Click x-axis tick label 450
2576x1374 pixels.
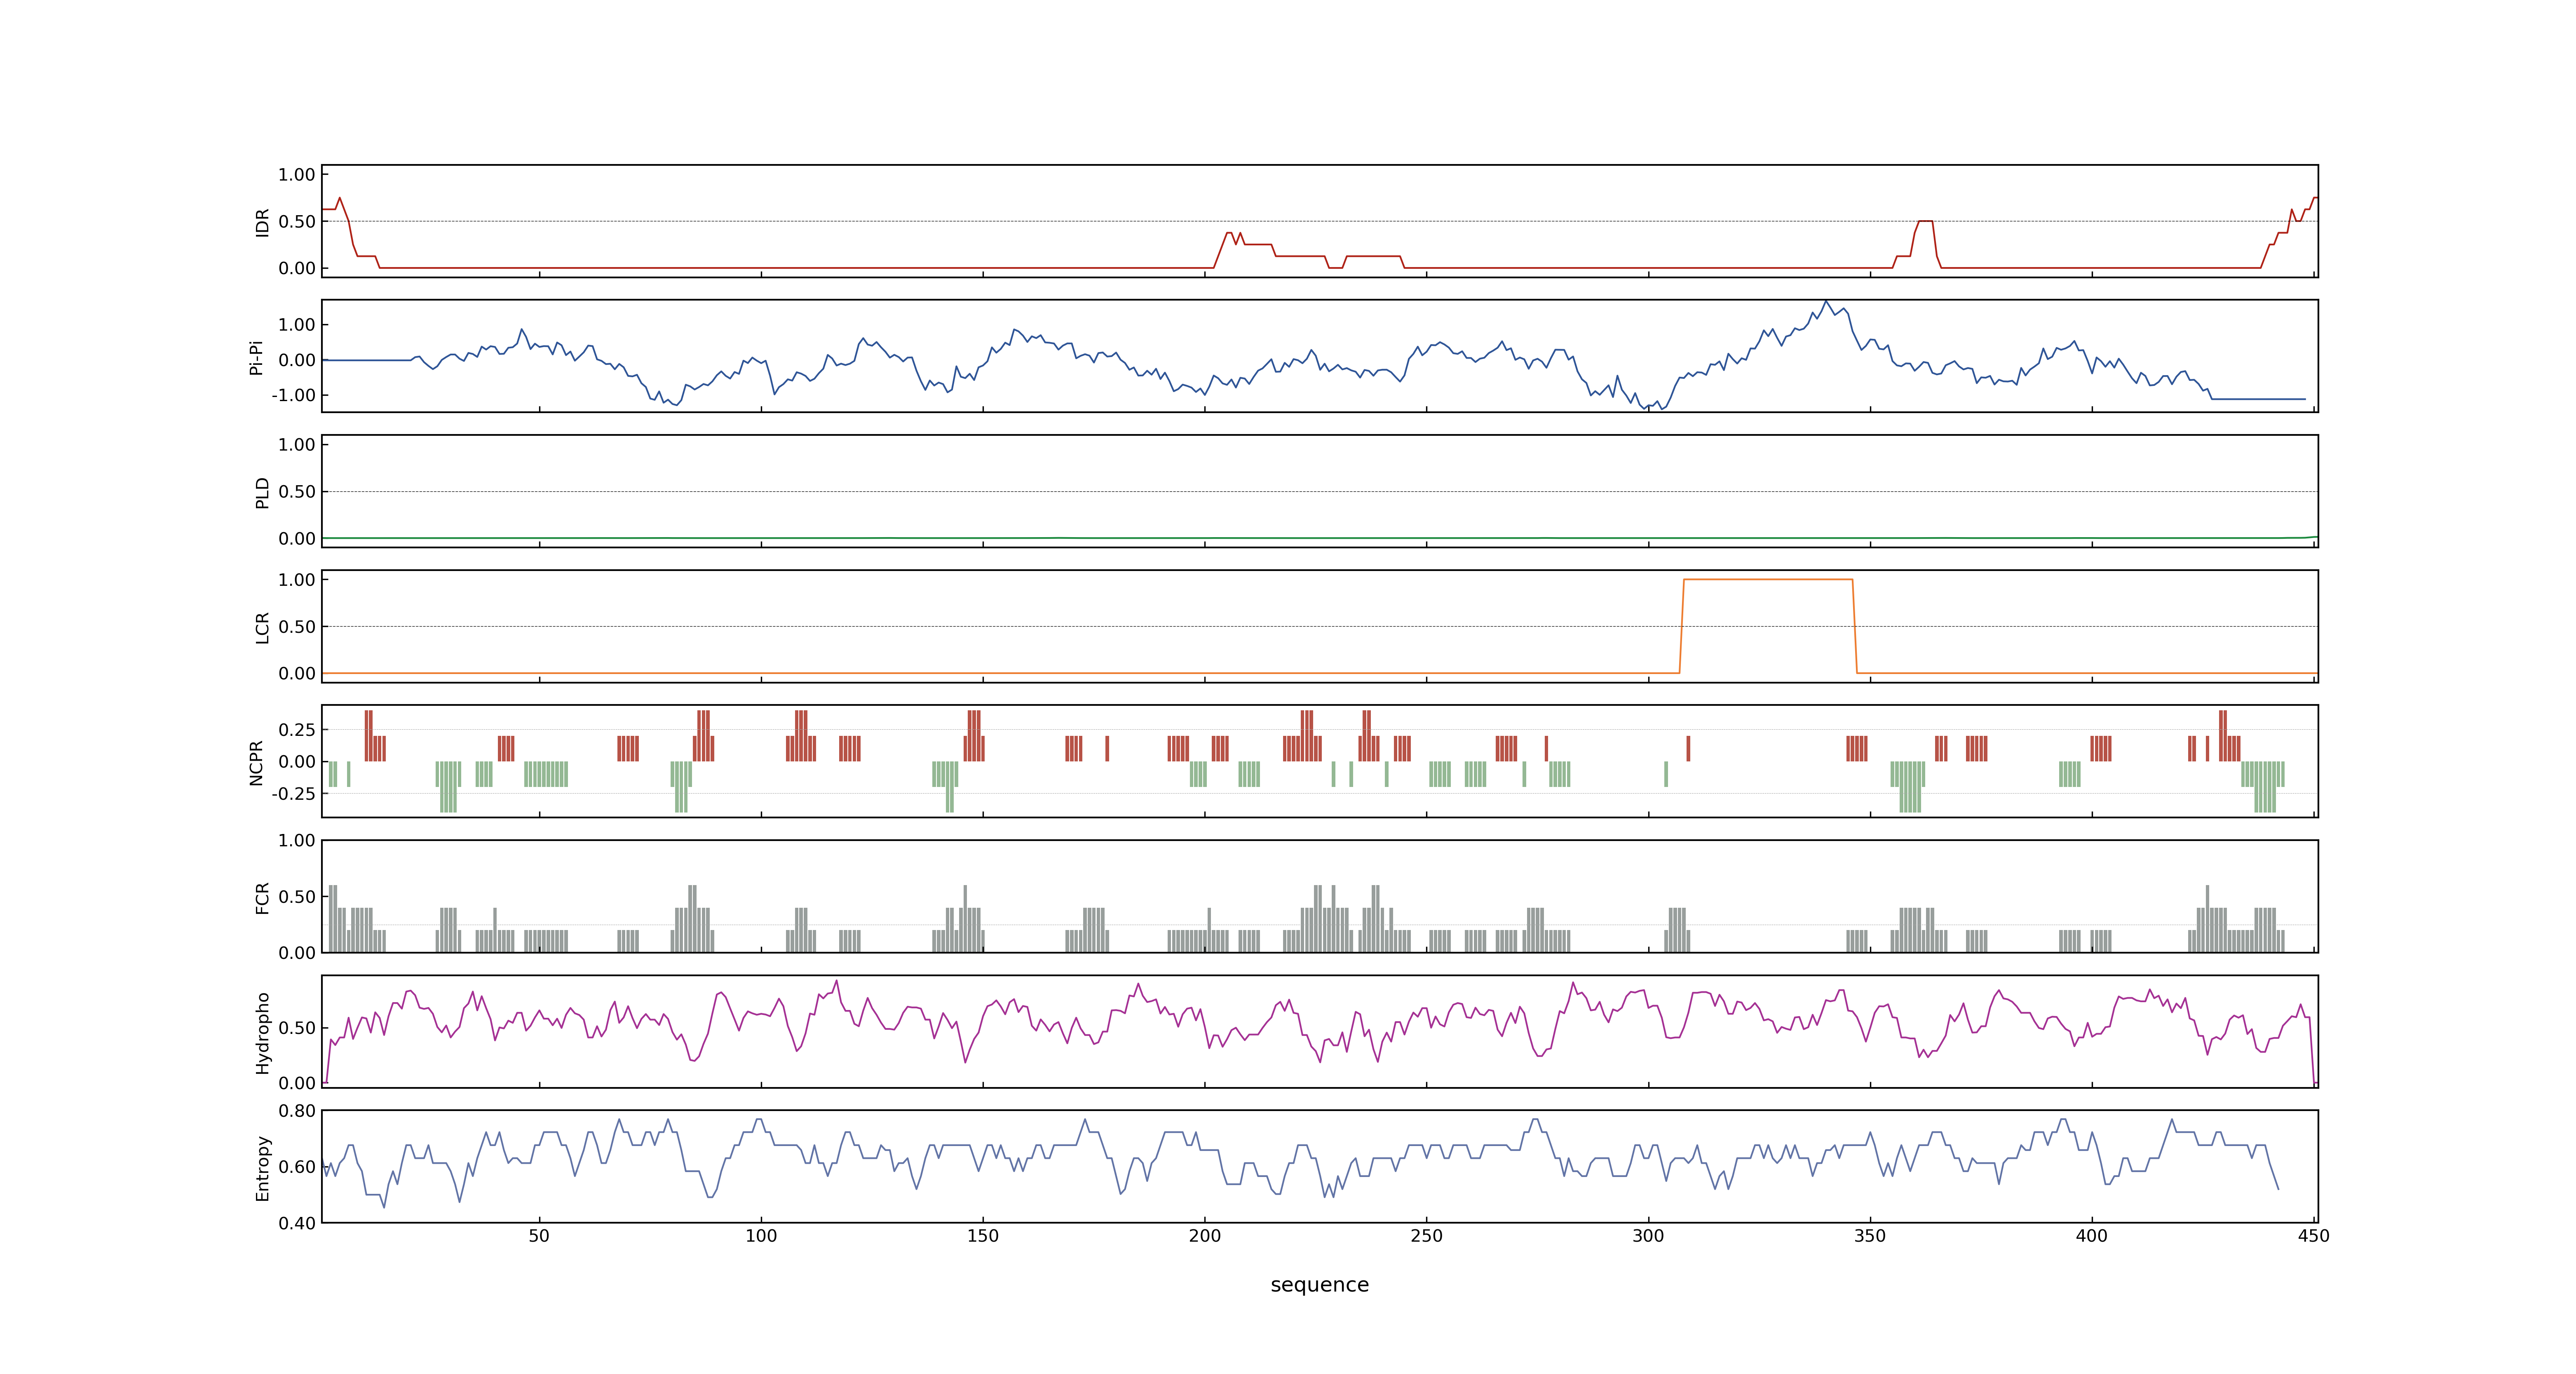[x=2314, y=1236]
